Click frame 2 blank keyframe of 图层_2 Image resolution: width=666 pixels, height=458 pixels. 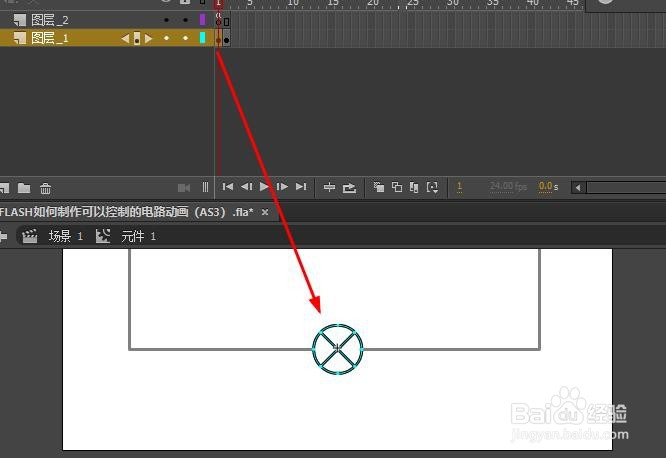(226, 21)
